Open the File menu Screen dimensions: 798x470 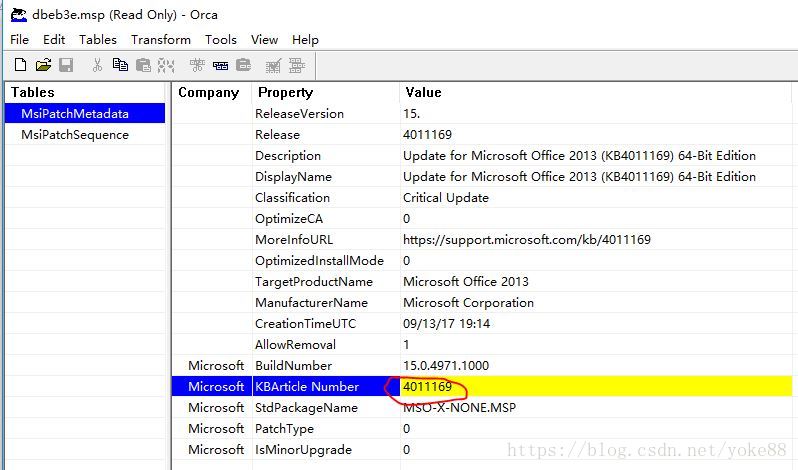[x=19, y=40]
